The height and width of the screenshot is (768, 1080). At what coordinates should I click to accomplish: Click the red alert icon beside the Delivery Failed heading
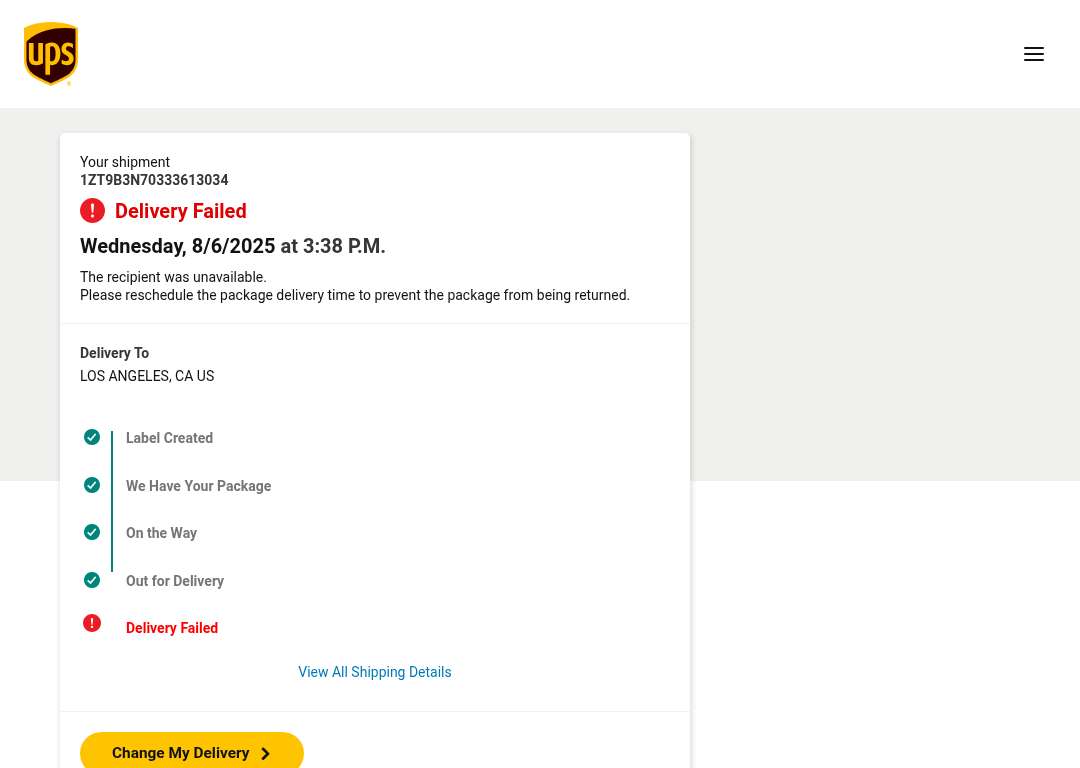click(92, 211)
